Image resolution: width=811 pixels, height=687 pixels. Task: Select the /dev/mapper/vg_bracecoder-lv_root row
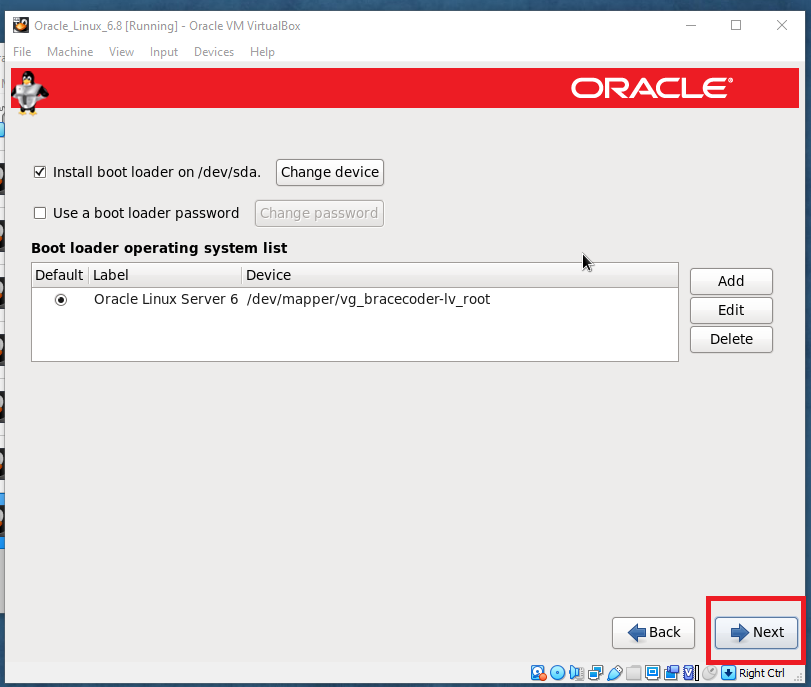pos(368,299)
